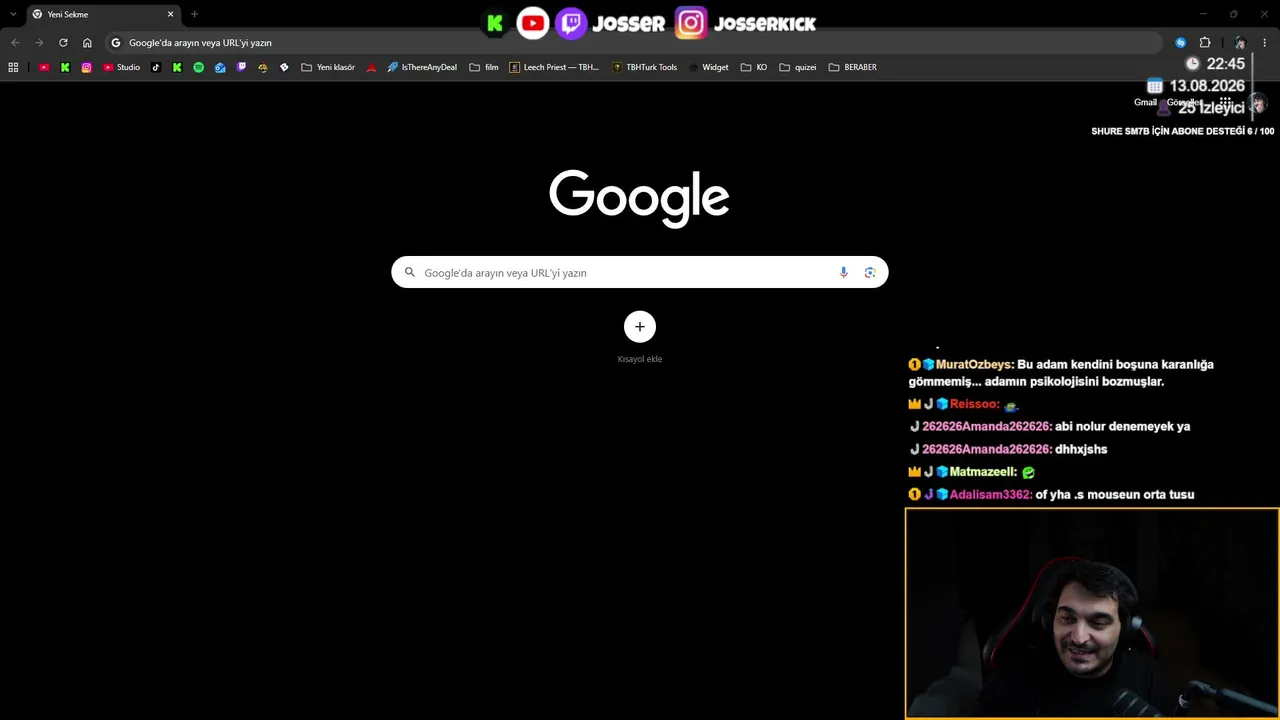Focus the Chrome address bar
The width and height of the screenshot is (1280, 720).
coord(633,43)
